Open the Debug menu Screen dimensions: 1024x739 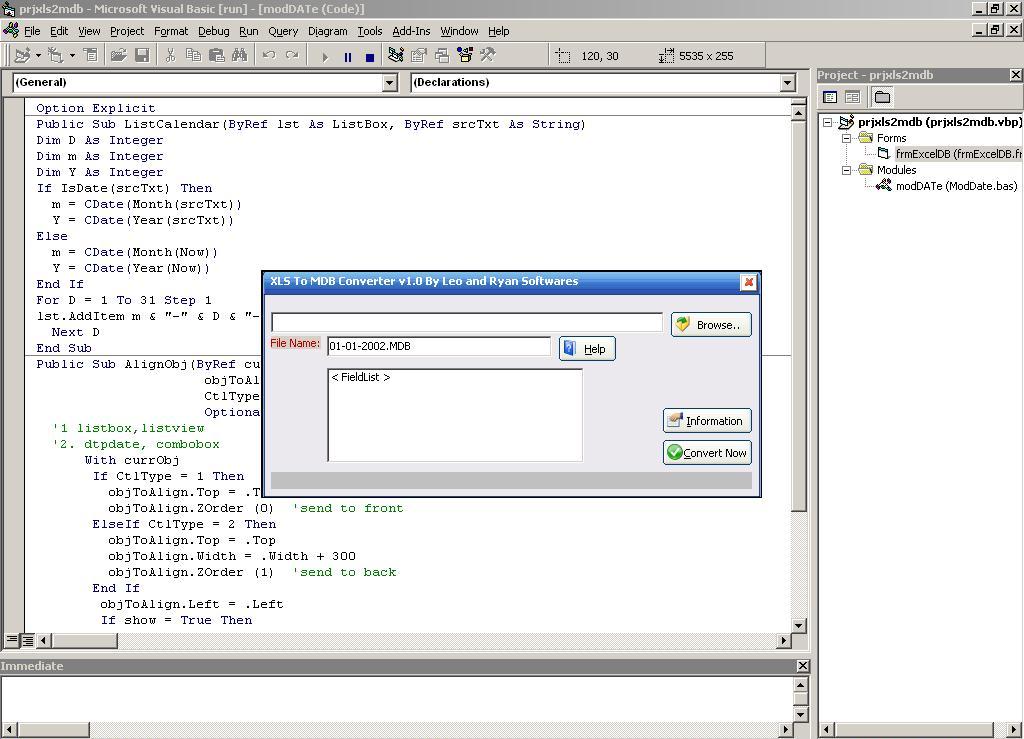pyautogui.click(x=214, y=31)
